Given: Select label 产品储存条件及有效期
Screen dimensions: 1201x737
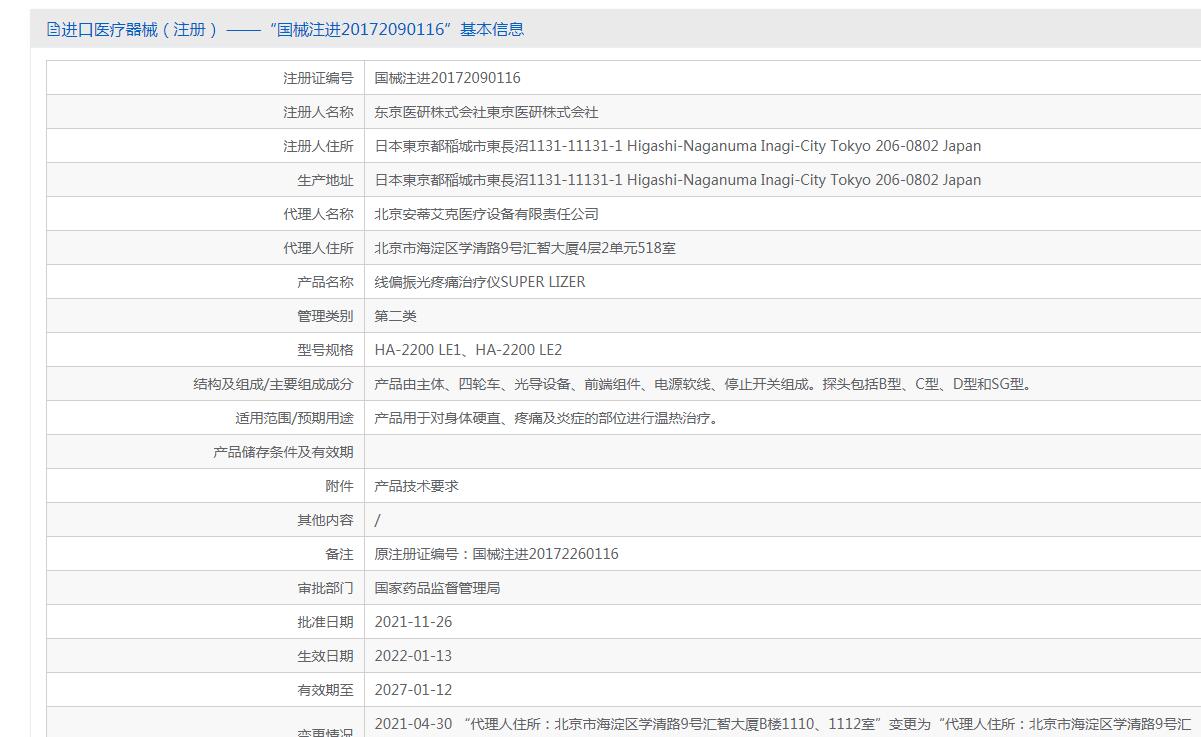Looking at the screenshot, I should [x=283, y=452].
